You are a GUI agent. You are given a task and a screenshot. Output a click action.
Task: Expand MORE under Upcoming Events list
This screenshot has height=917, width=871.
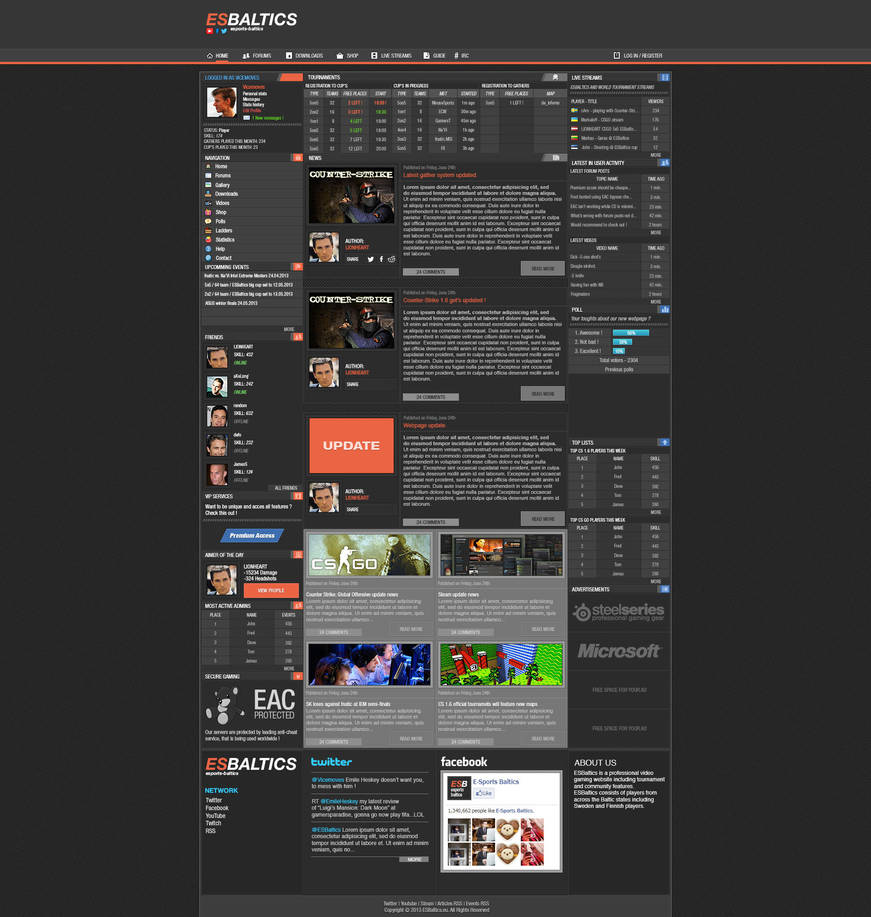289,329
